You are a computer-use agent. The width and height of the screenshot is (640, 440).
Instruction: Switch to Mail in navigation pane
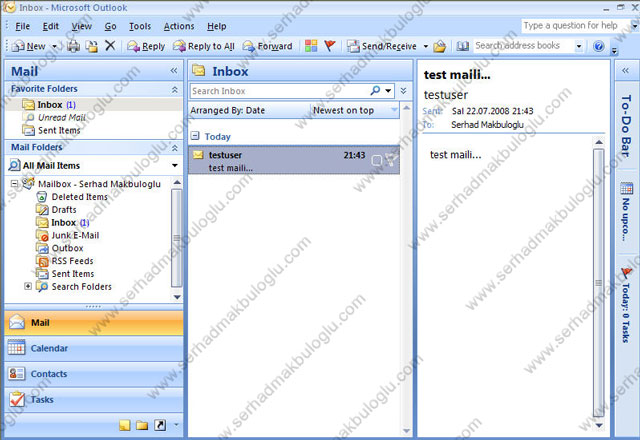[x=93, y=322]
